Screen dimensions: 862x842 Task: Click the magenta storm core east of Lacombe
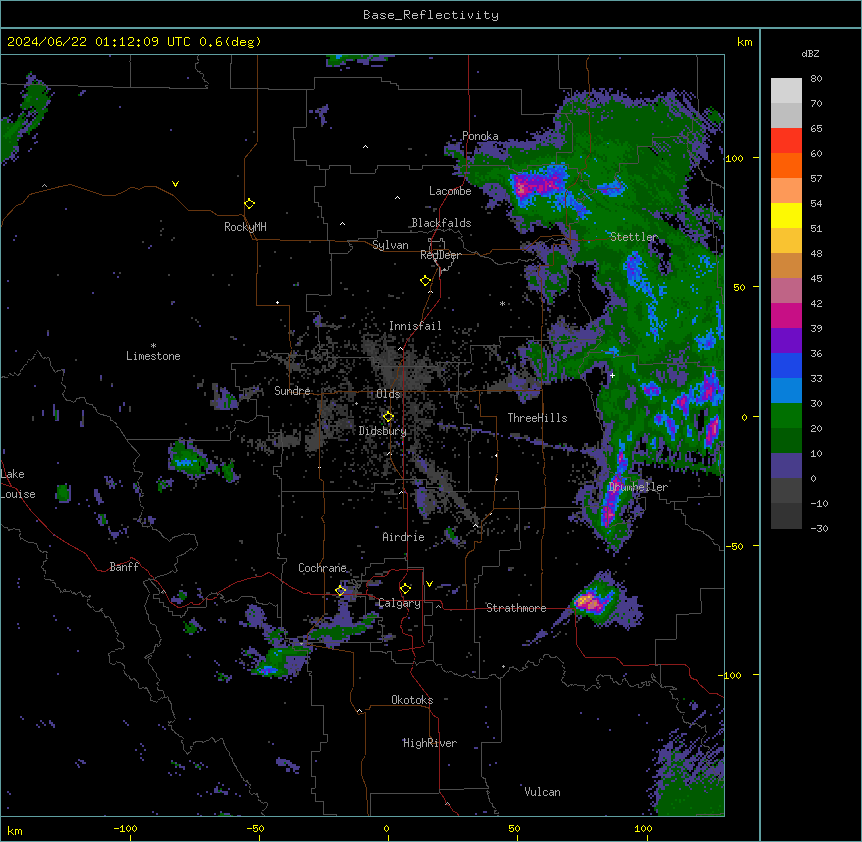(536, 185)
